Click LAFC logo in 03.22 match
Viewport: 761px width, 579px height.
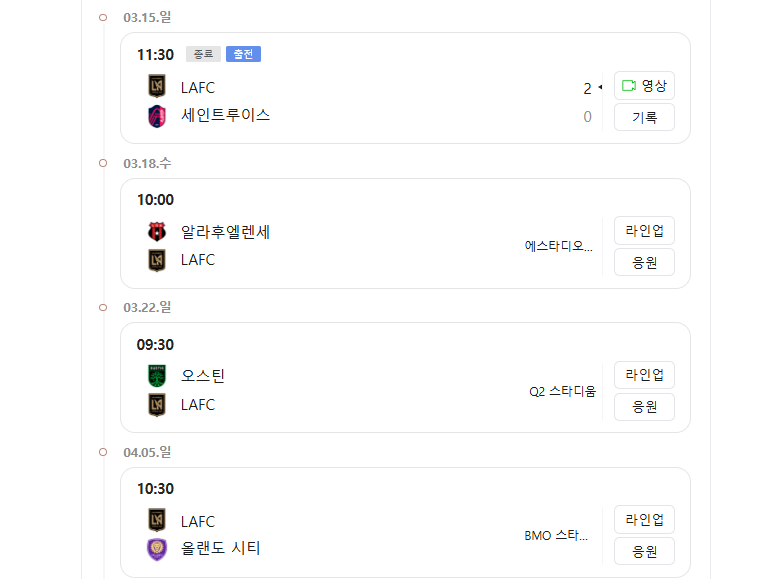click(156, 405)
